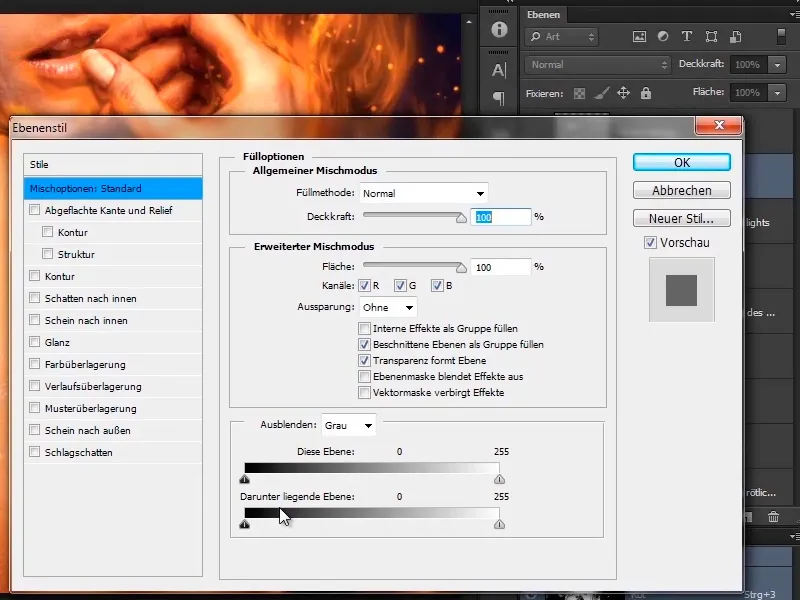Delete layer trash icon
800x600 pixels.
[773, 517]
